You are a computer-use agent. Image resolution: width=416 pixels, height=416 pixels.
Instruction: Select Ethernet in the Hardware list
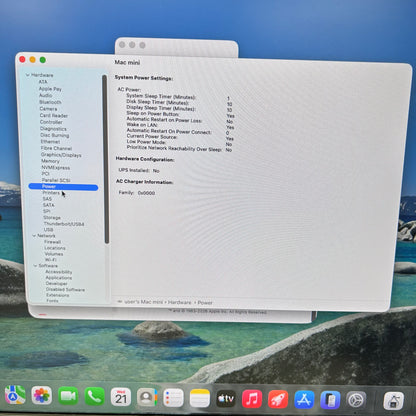51,142
